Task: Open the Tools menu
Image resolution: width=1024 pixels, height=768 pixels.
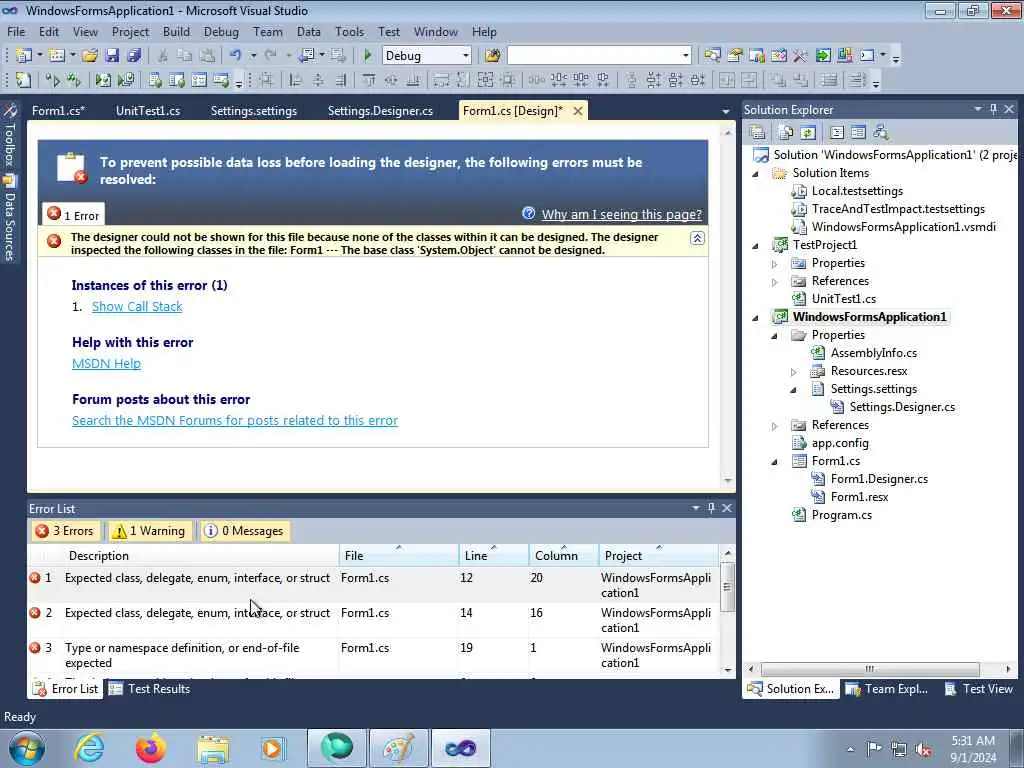Action: coord(349,31)
